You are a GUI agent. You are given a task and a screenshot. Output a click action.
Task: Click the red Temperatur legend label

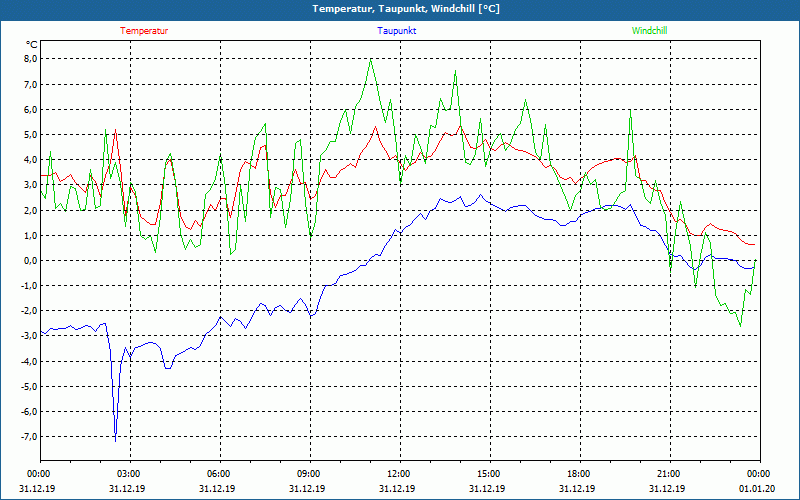144,31
